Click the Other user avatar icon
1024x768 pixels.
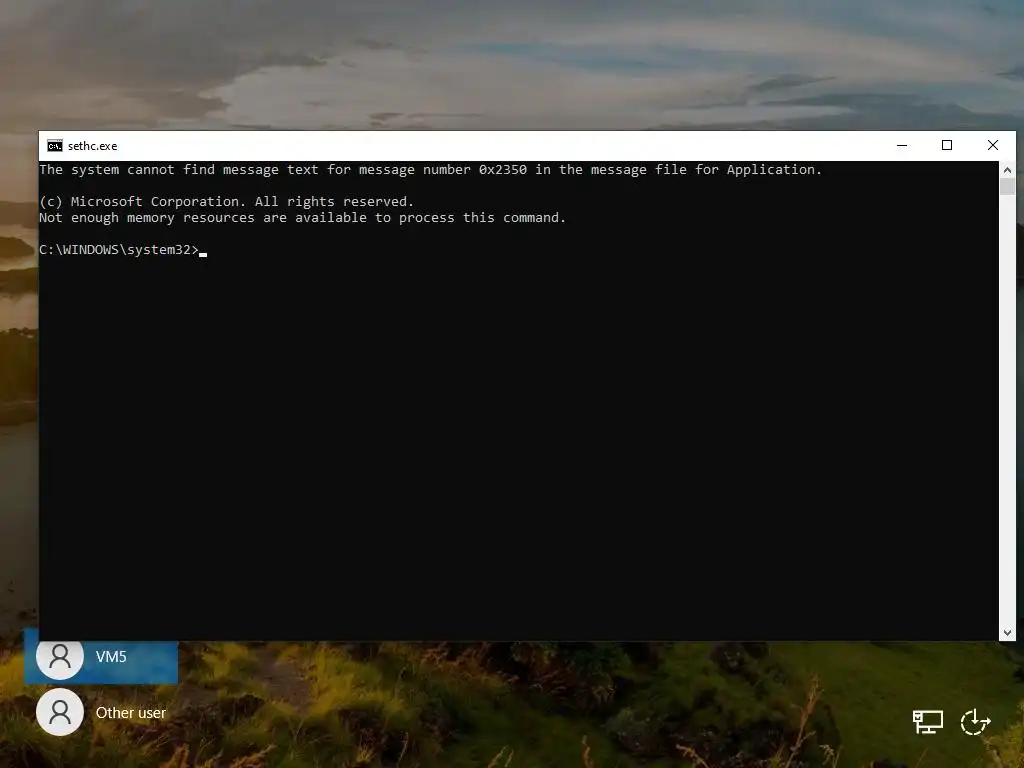click(60, 712)
